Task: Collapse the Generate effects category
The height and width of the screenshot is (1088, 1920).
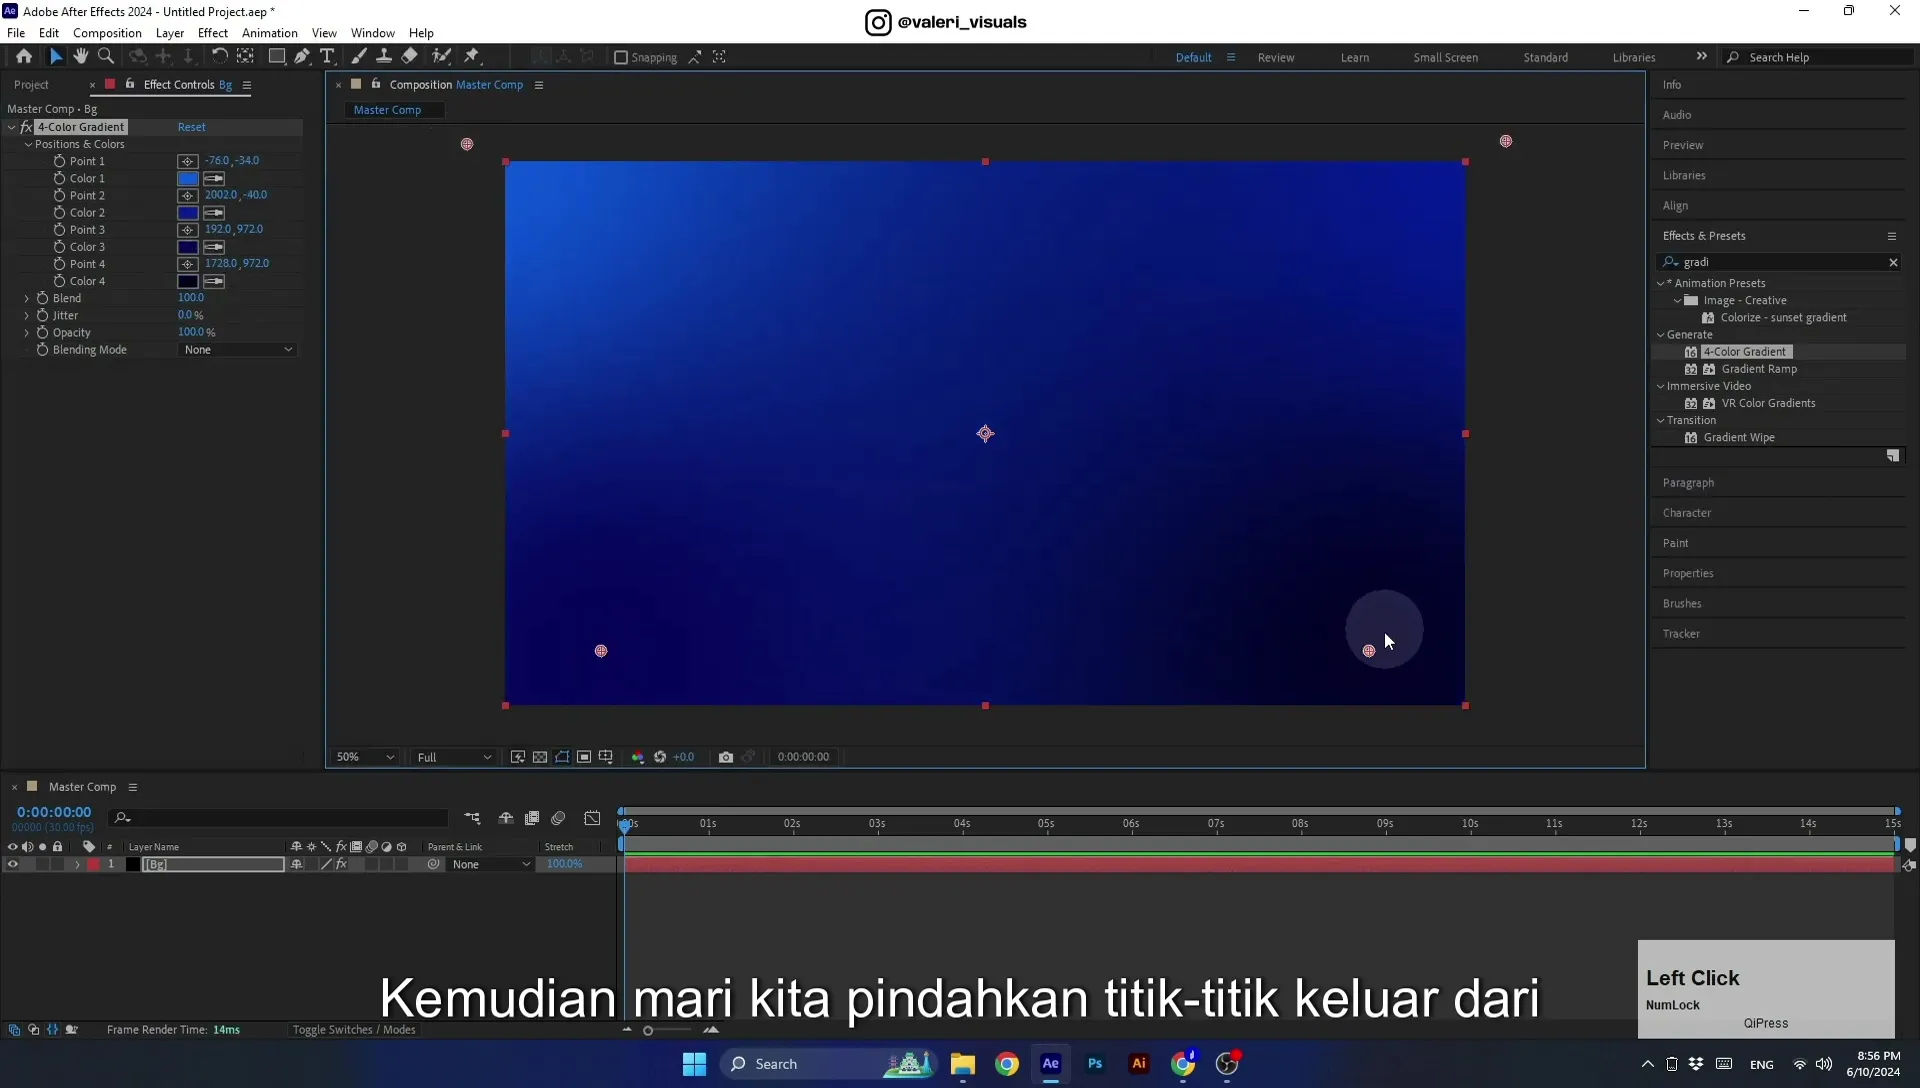Action: [x=1661, y=335]
